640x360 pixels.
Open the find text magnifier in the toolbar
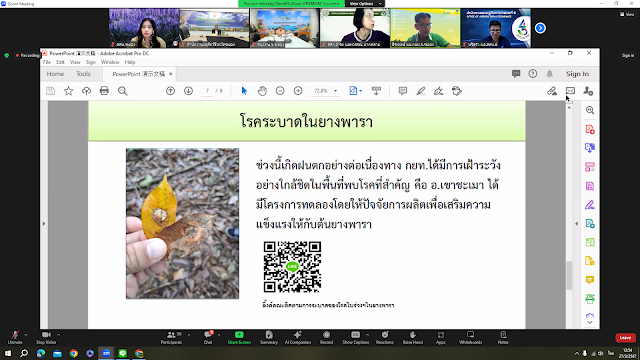tap(122, 91)
